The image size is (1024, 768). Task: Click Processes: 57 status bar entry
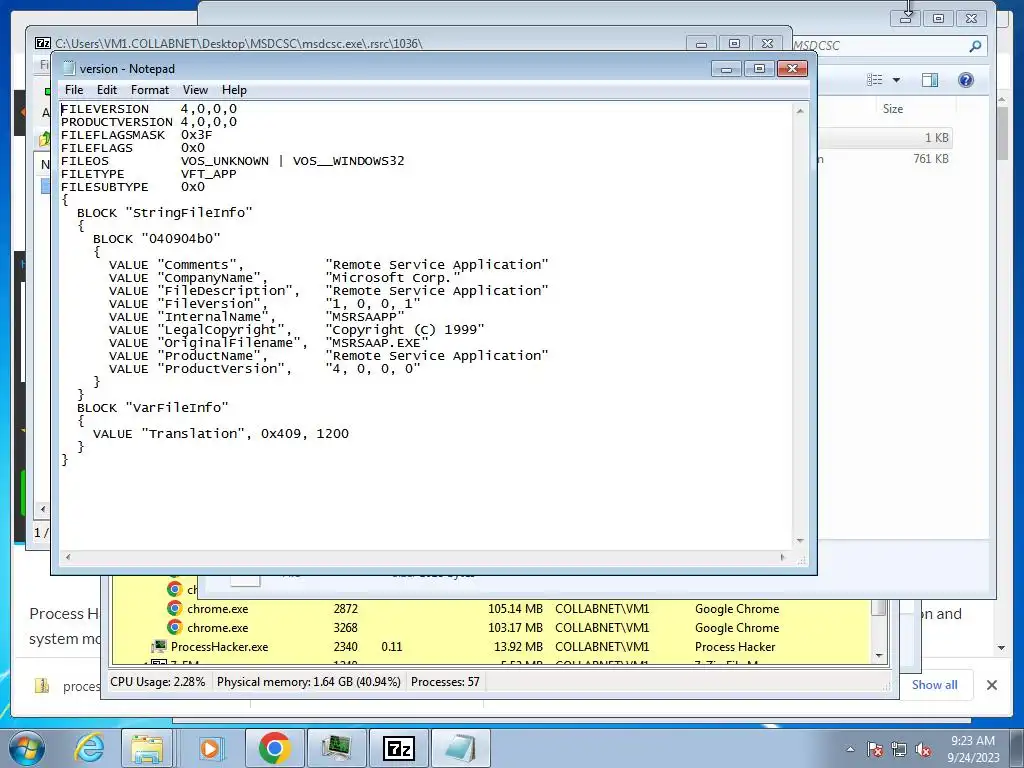tap(445, 682)
